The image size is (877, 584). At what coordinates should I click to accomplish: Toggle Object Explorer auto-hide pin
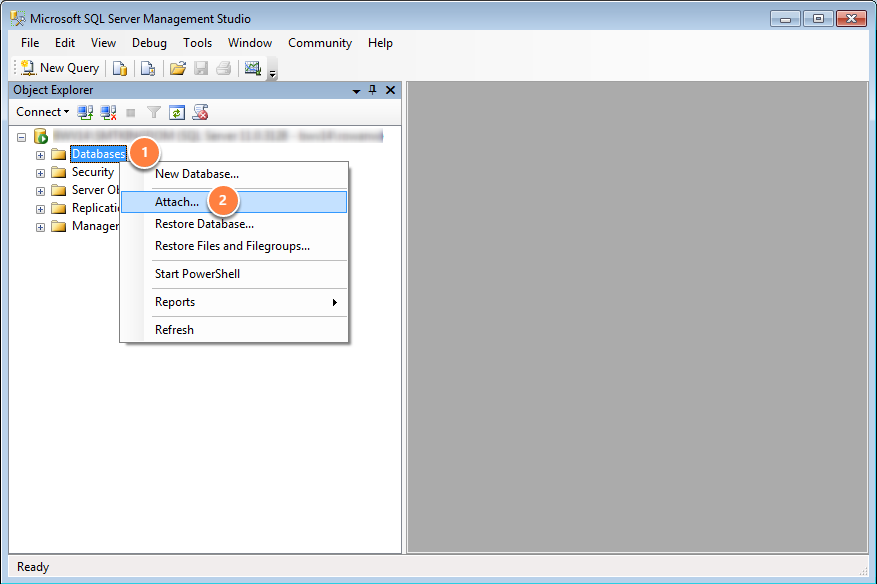(x=373, y=90)
